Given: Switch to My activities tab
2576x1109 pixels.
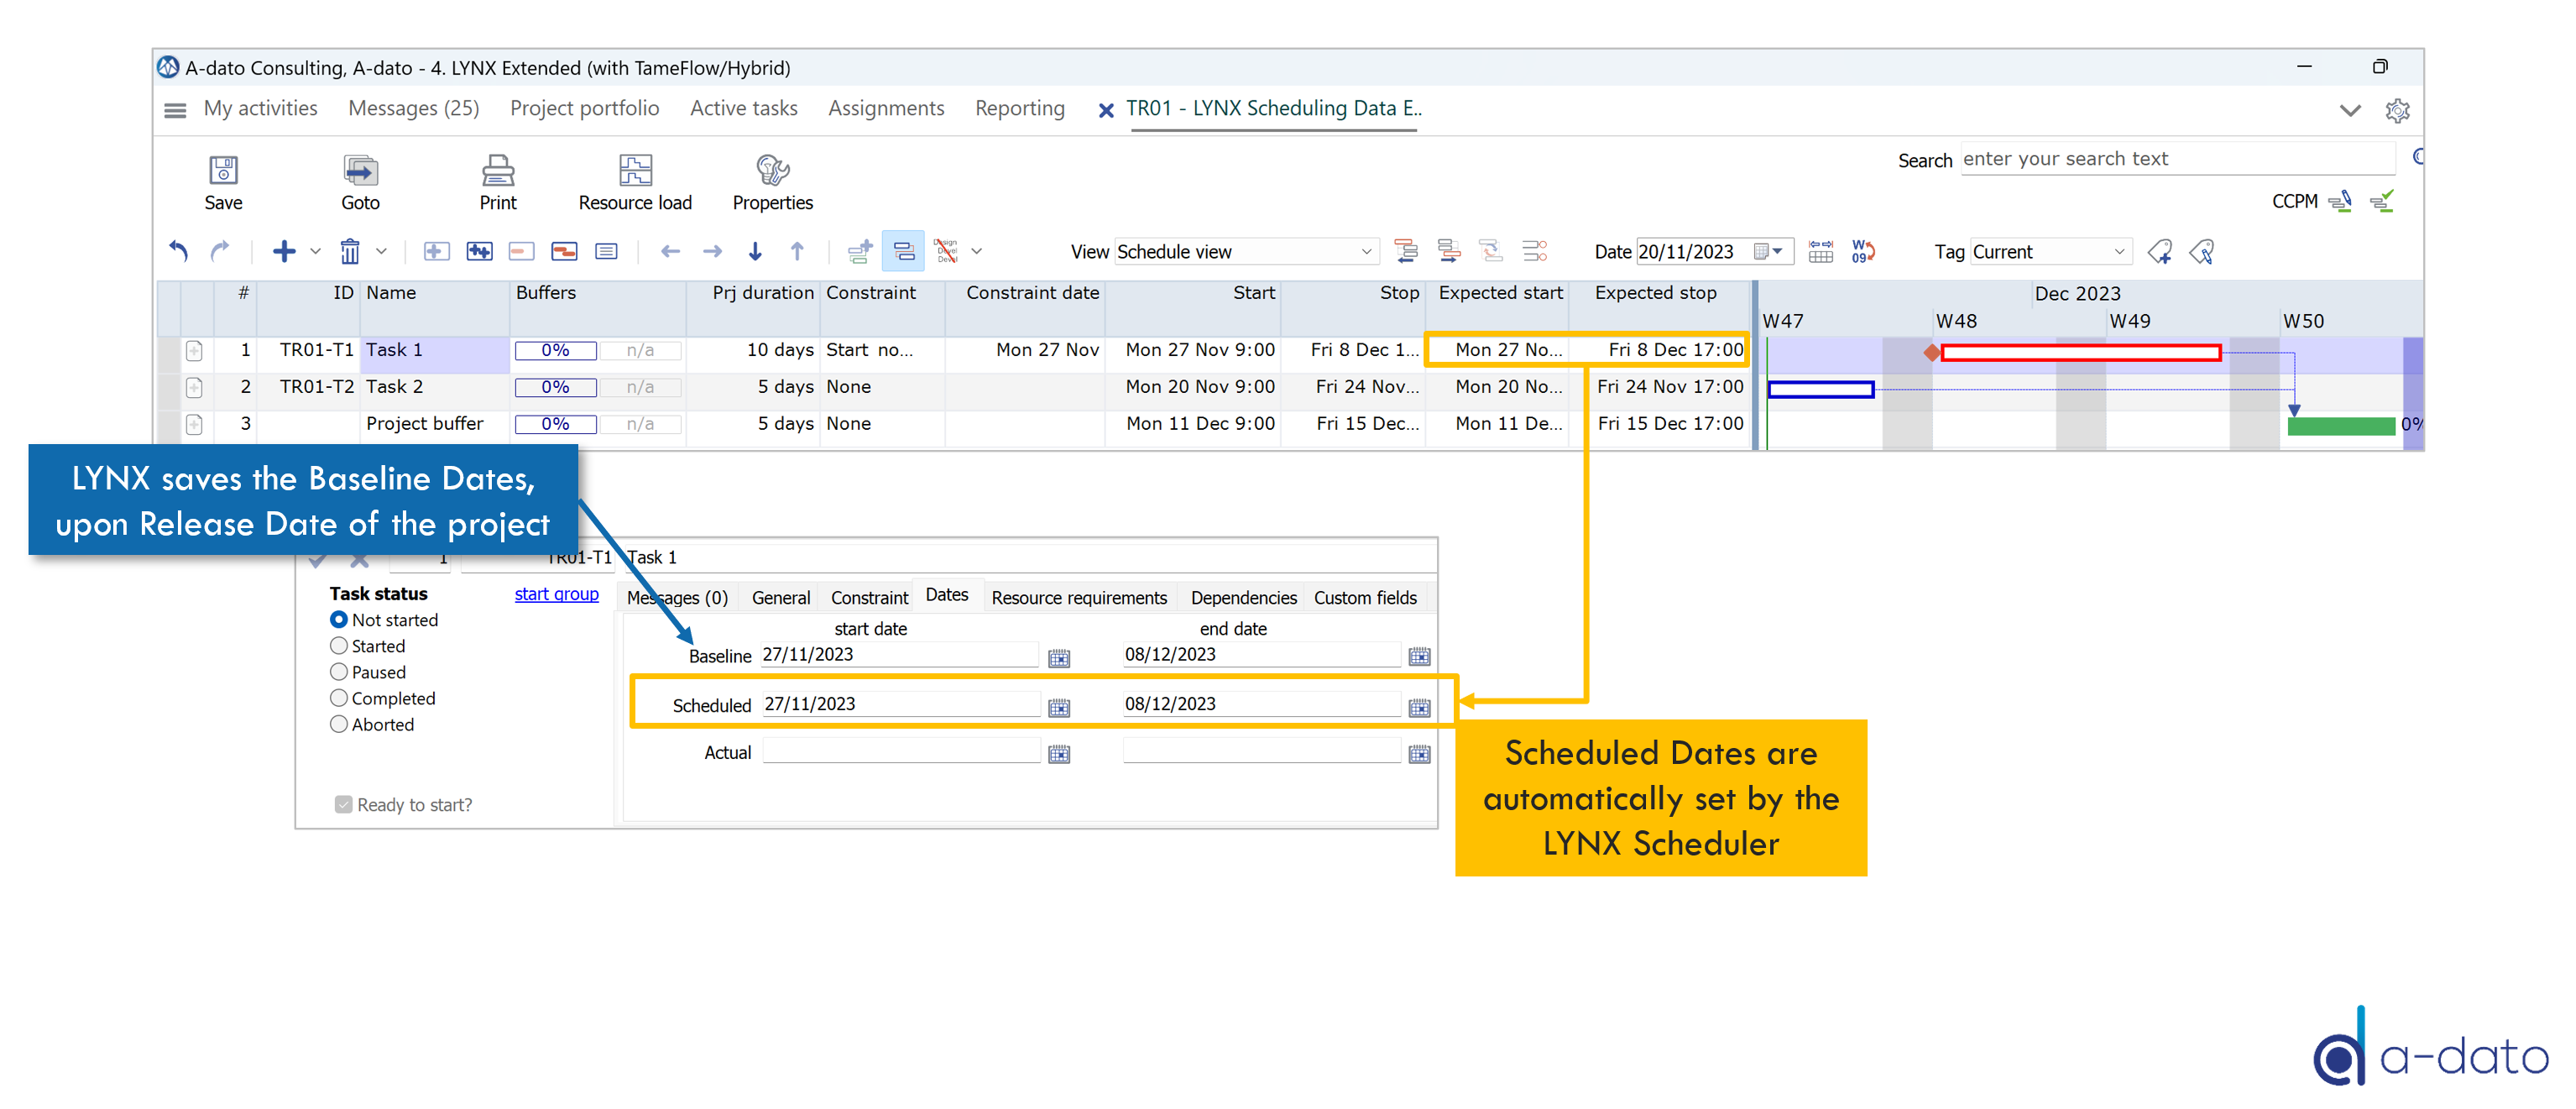Looking at the screenshot, I should (260, 108).
